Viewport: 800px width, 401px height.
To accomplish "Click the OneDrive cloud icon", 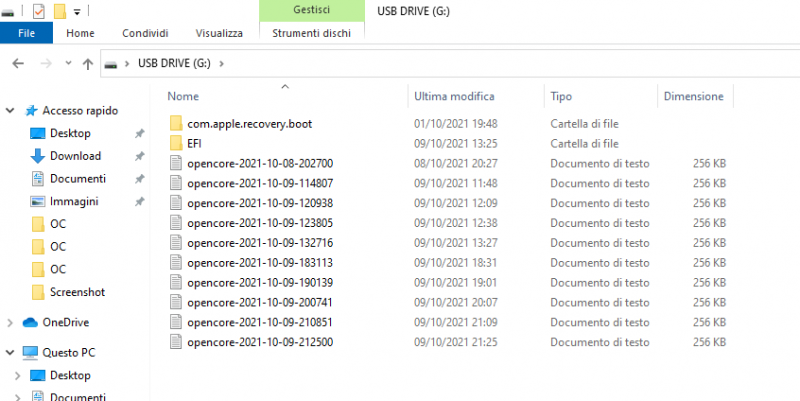I will click(x=30, y=322).
